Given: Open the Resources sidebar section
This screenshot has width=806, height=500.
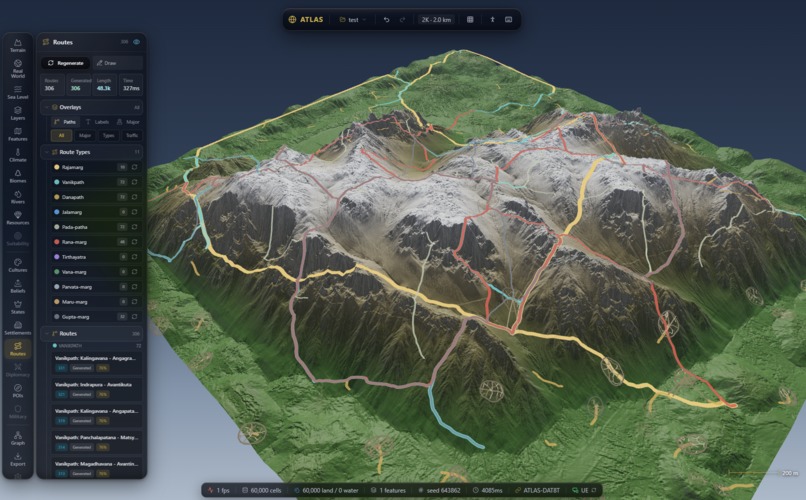Looking at the screenshot, I should coord(17,218).
